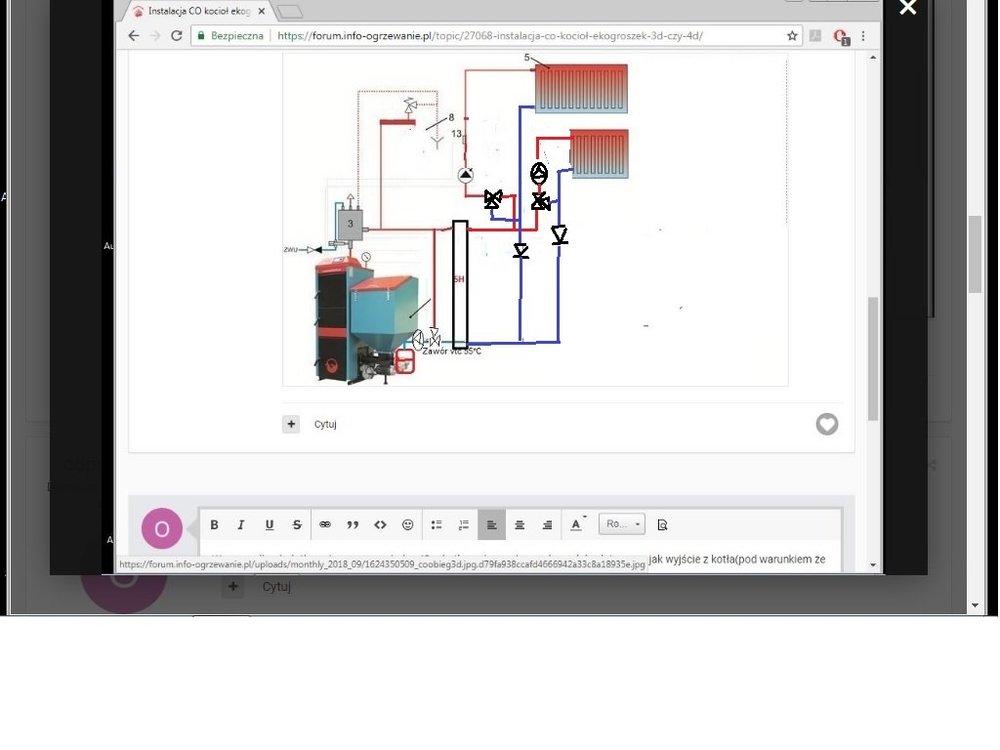Open the text color dropdown
Image resolution: width=1000 pixels, height=750 pixels.
(x=578, y=525)
